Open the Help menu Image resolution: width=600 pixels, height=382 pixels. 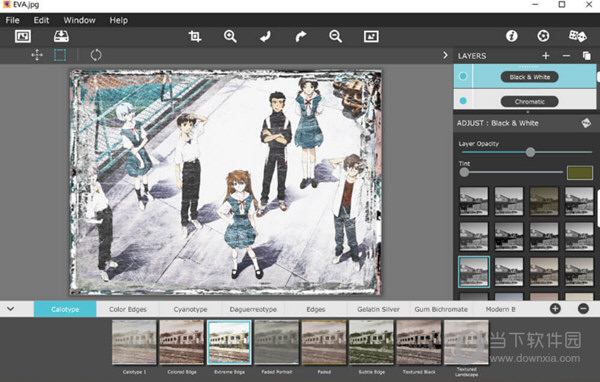point(119,20)
